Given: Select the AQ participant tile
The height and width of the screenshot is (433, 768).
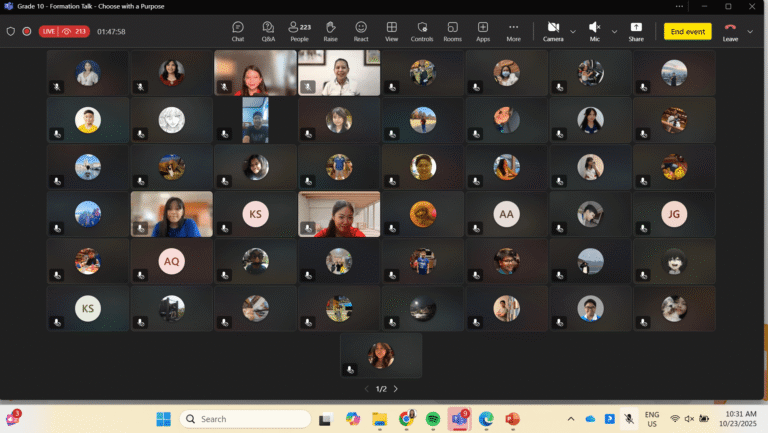Looking at the screenshot, I should [x=171, y=261].
